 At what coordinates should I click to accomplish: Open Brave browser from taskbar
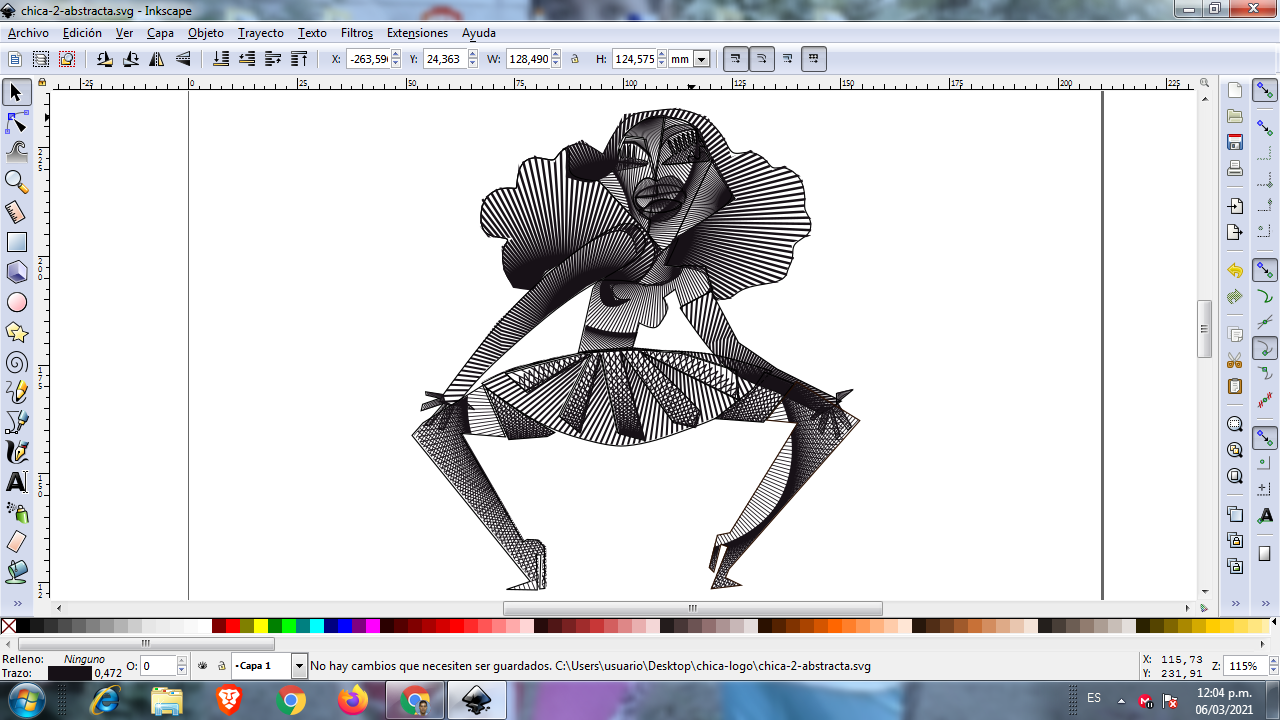tap(229, 701)
